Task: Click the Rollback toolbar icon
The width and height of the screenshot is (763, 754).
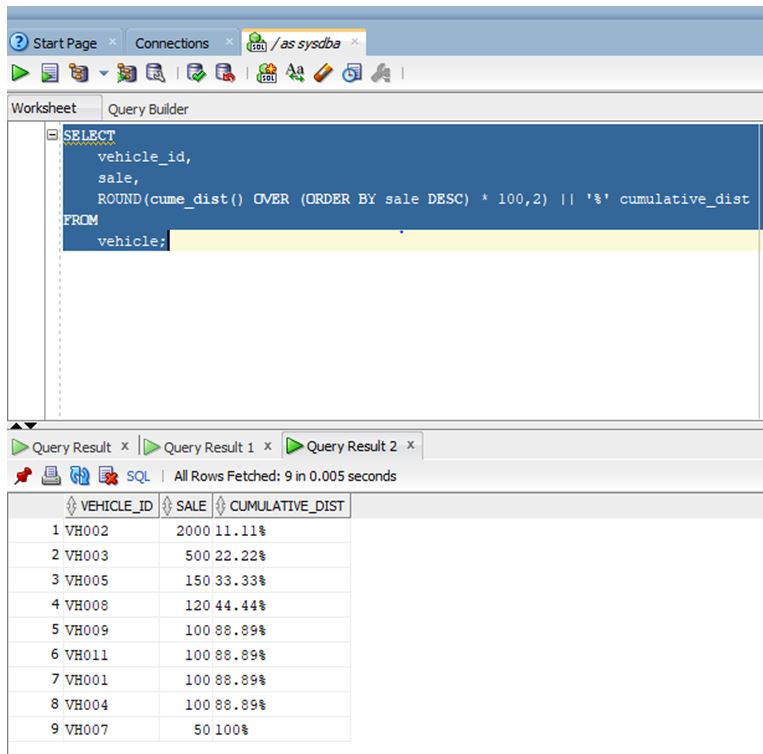Action: (225, 73)
